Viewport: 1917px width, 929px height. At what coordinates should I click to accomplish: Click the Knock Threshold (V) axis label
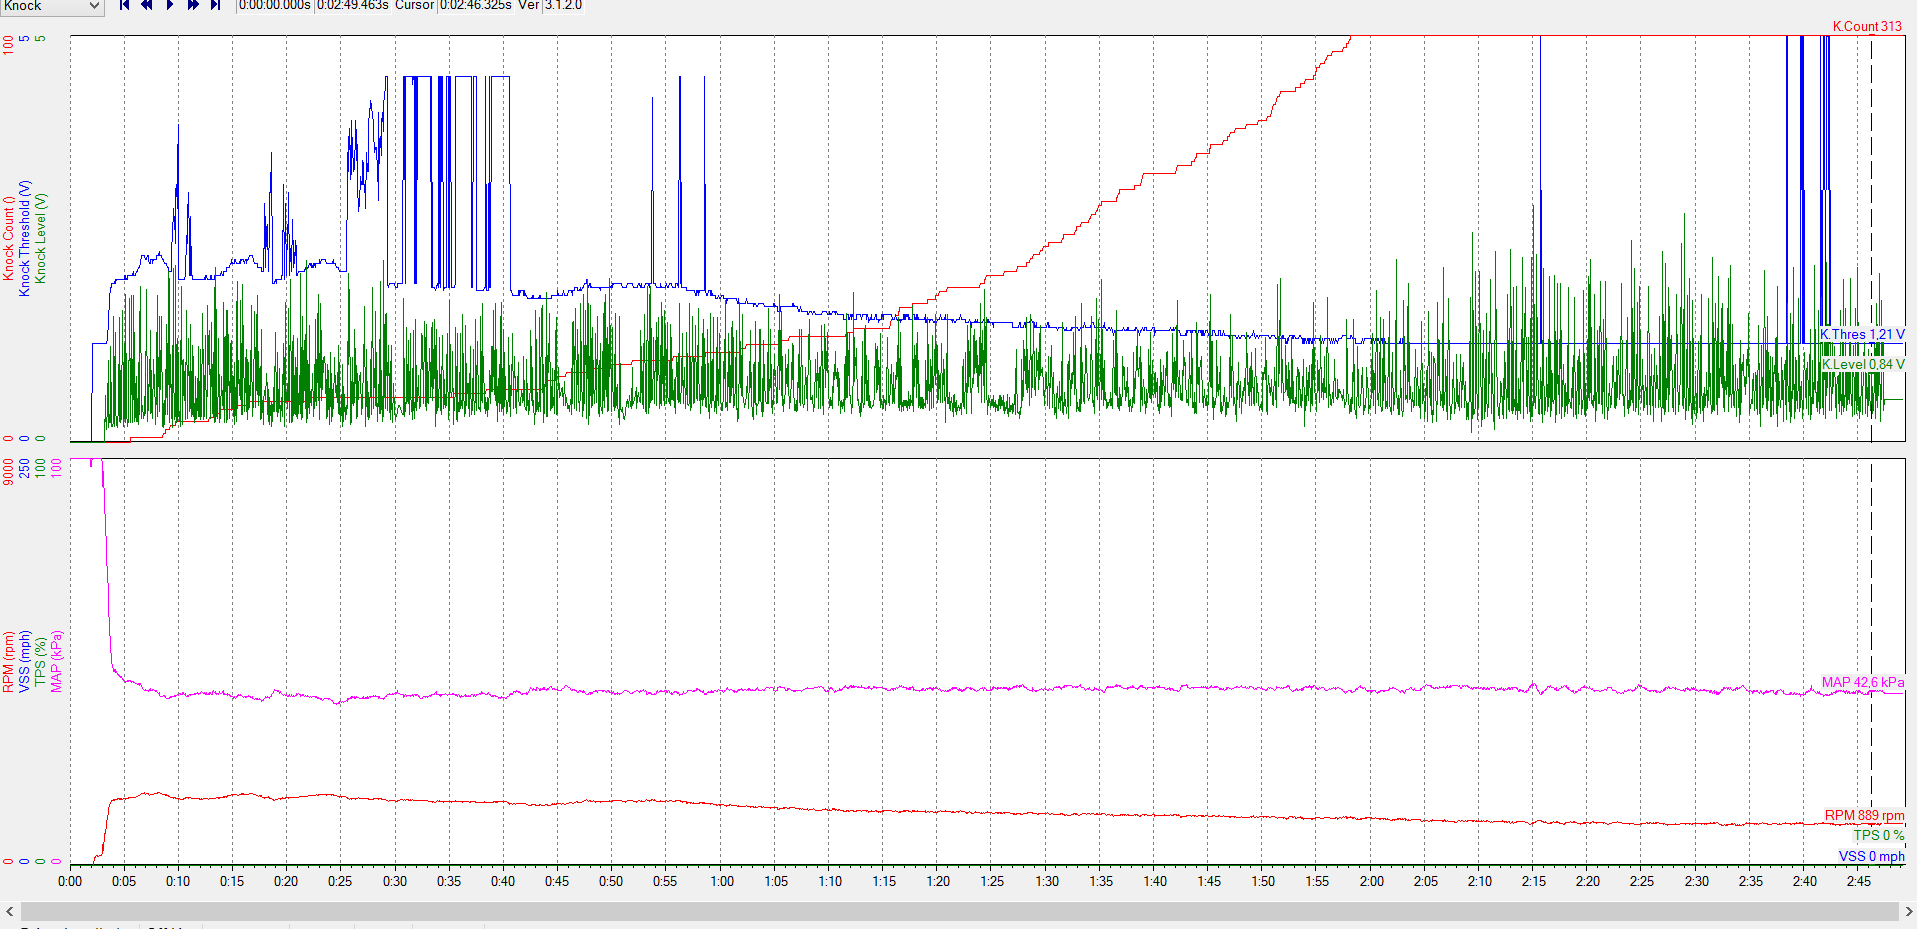click(x=25, y=238)
